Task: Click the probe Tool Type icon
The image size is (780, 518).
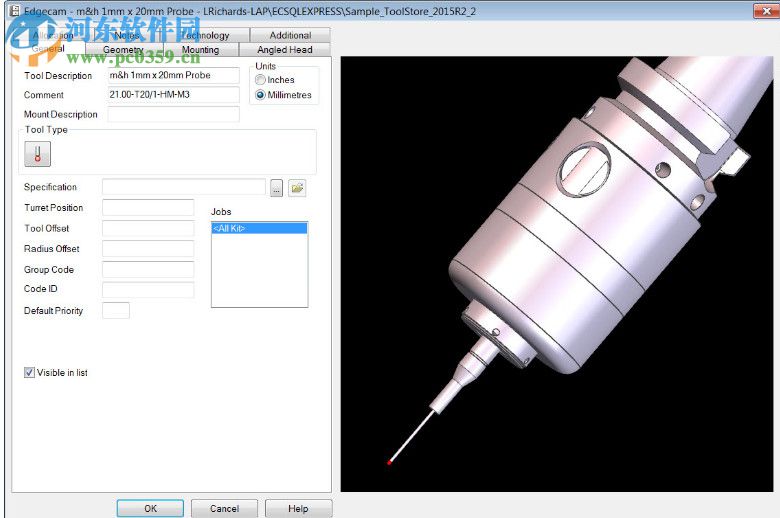Action: [37, 154]
